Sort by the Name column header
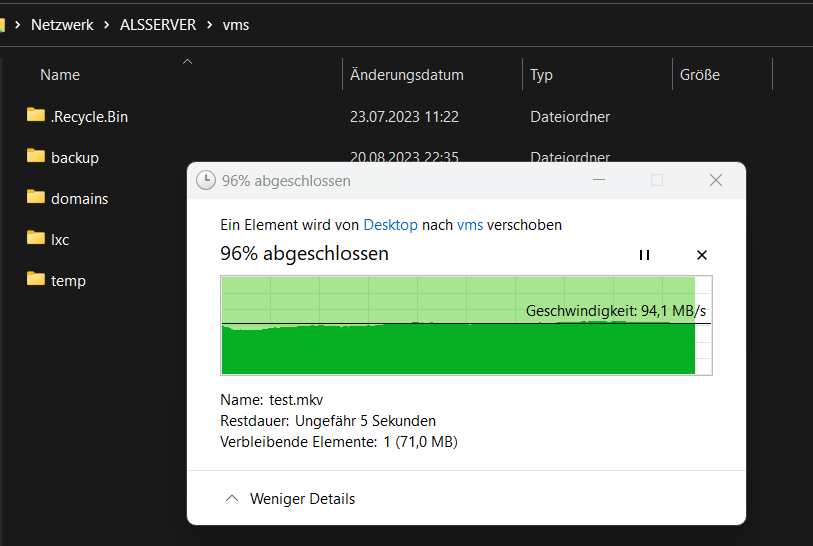This screenshot has height=546, width=813. [x=60, y=75]
